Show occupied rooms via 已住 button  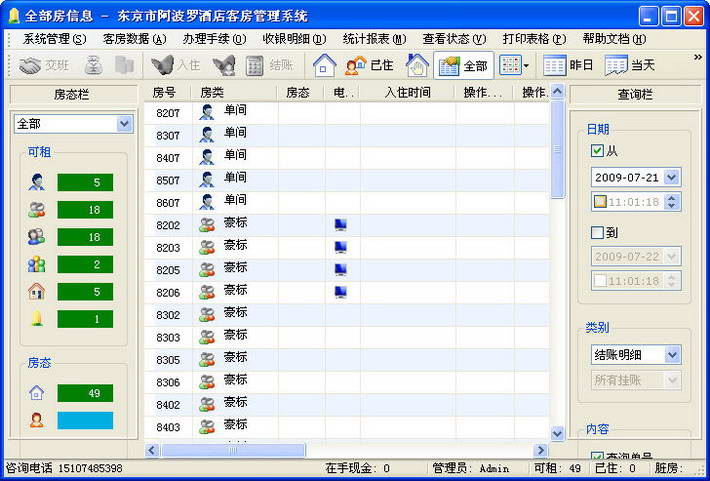click(369, 66)
